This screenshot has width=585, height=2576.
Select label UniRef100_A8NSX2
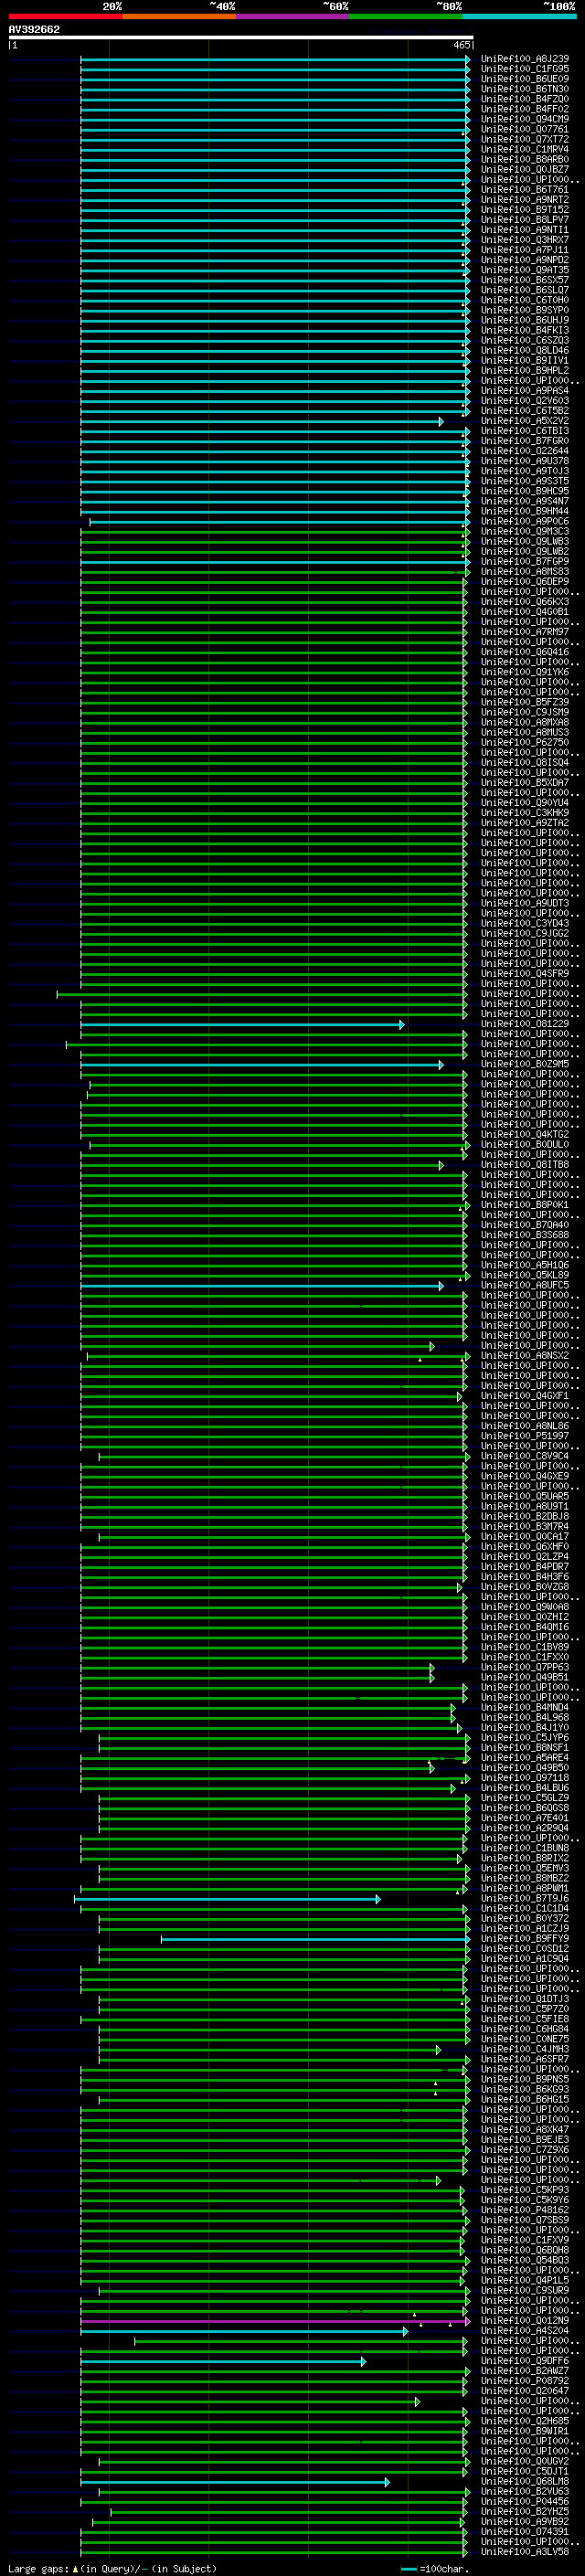point(525,1356)
